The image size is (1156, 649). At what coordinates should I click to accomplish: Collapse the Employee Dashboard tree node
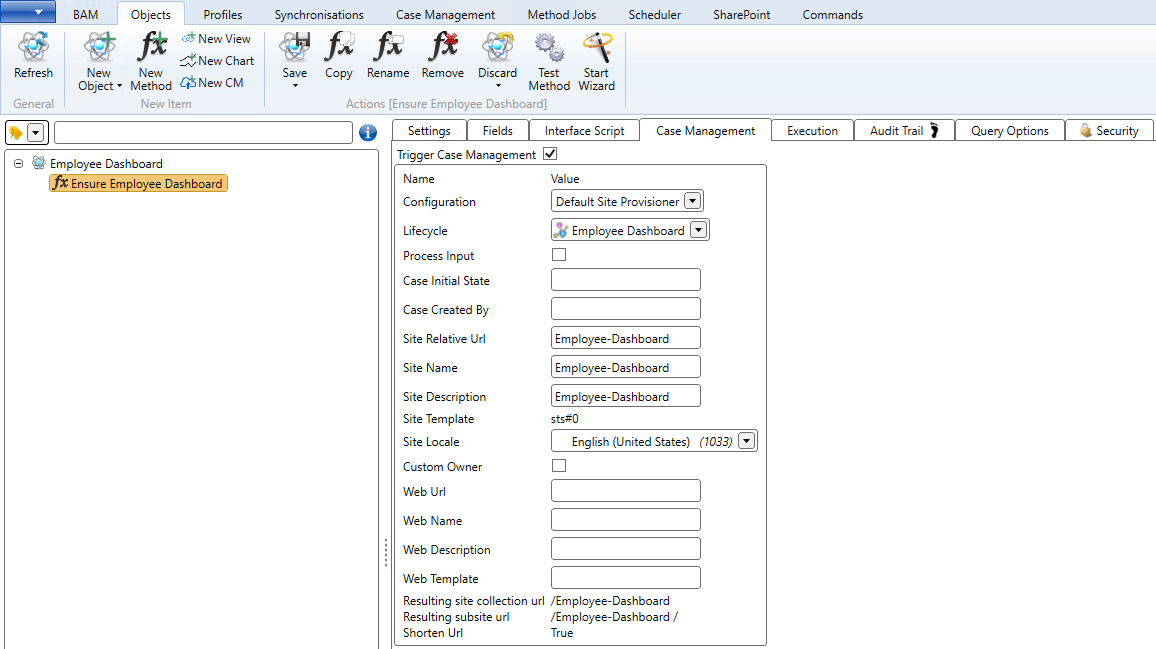17,163
